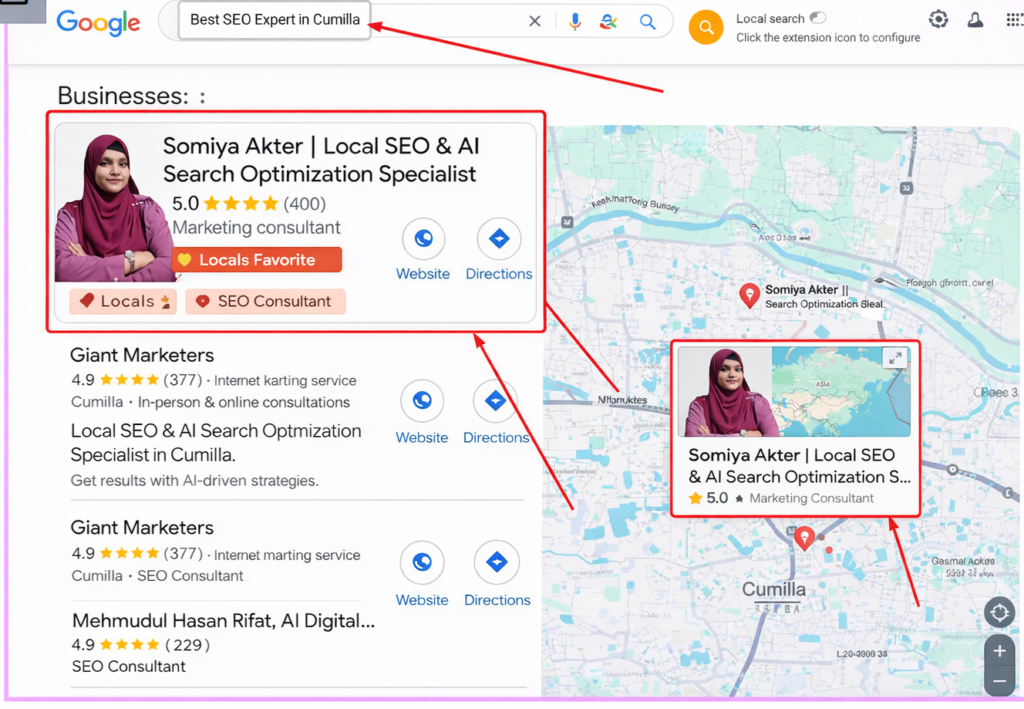Open Mehmudul Hasan Rifat business listing
1024x709 pixels.
pyautogui.click(x=223, y=621)
